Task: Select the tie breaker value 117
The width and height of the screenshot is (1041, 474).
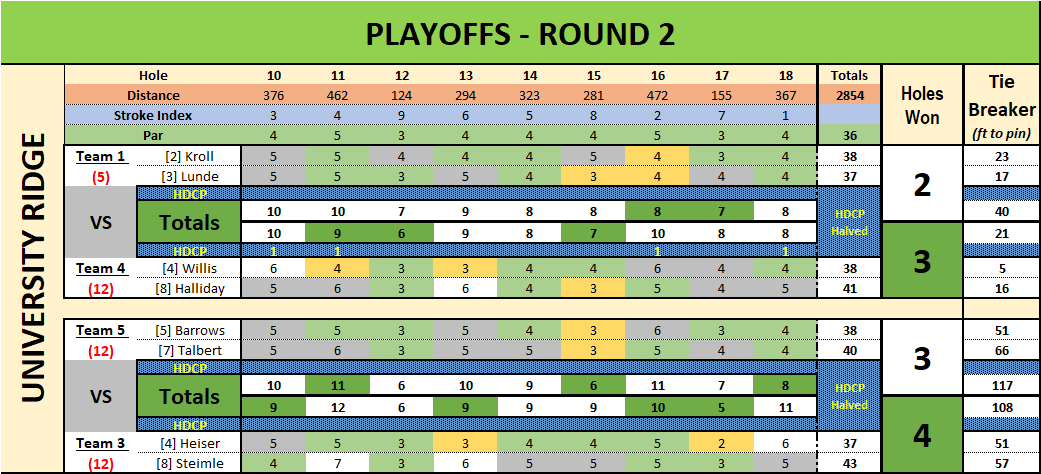Action: point(1001,386)
